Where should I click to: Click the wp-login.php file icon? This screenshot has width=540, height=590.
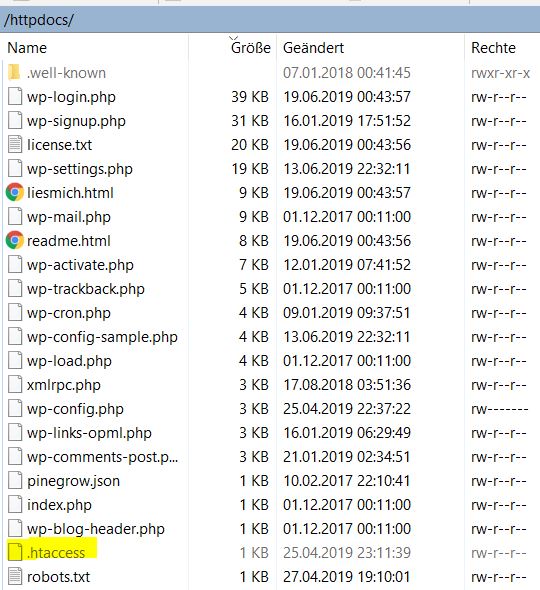point(15,96)
